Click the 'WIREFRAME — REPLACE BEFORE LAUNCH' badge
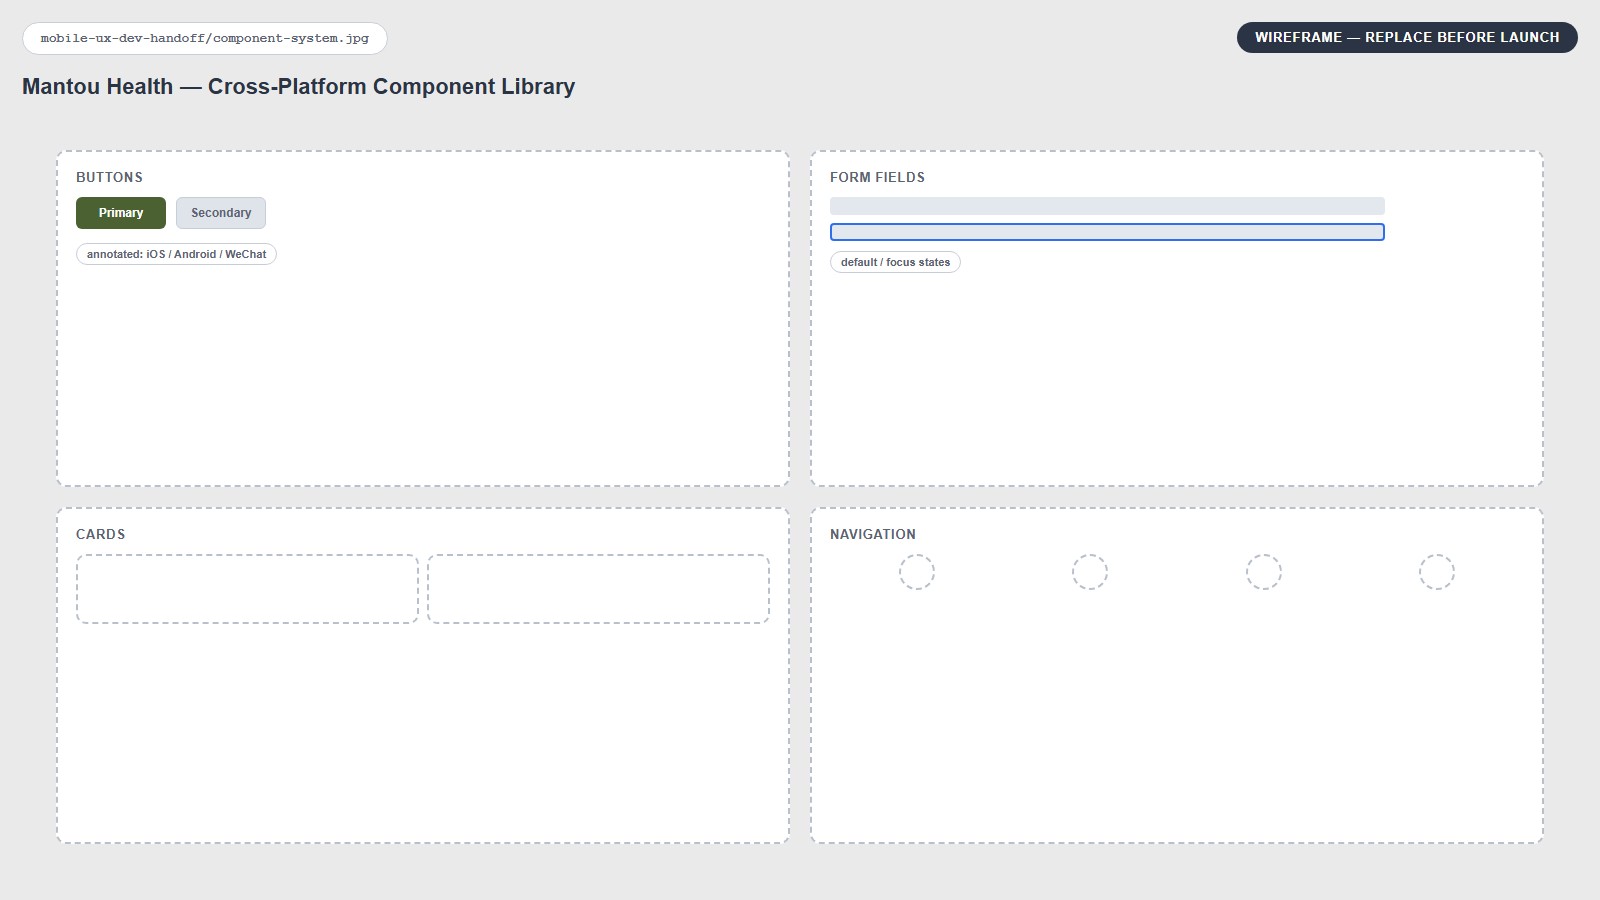The height and width of the screenshot is (900, 1600). coord(1407,37)
